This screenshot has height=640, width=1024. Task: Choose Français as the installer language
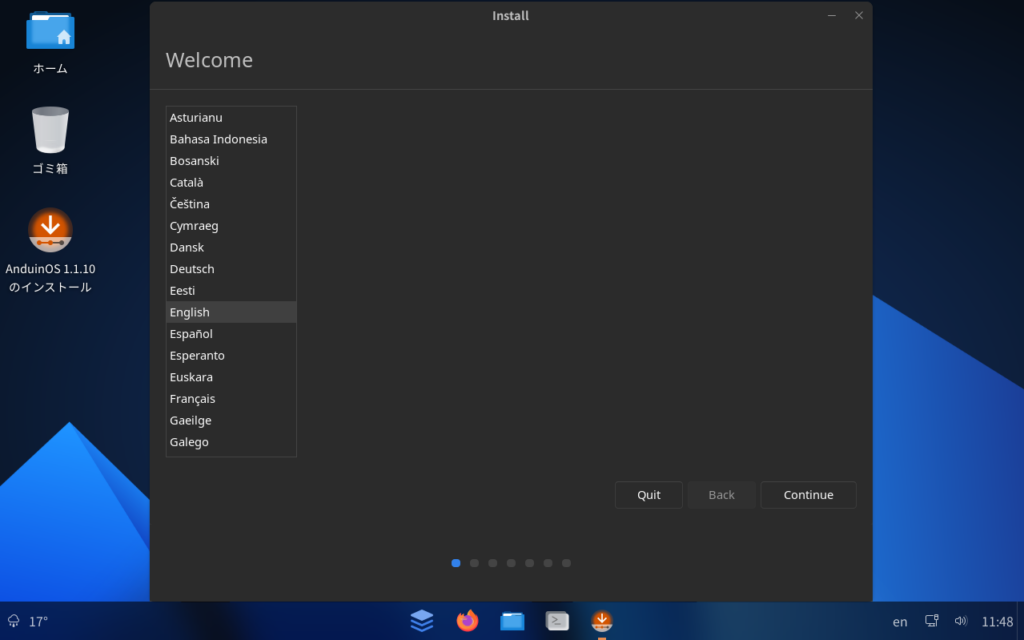pos(192,399)
